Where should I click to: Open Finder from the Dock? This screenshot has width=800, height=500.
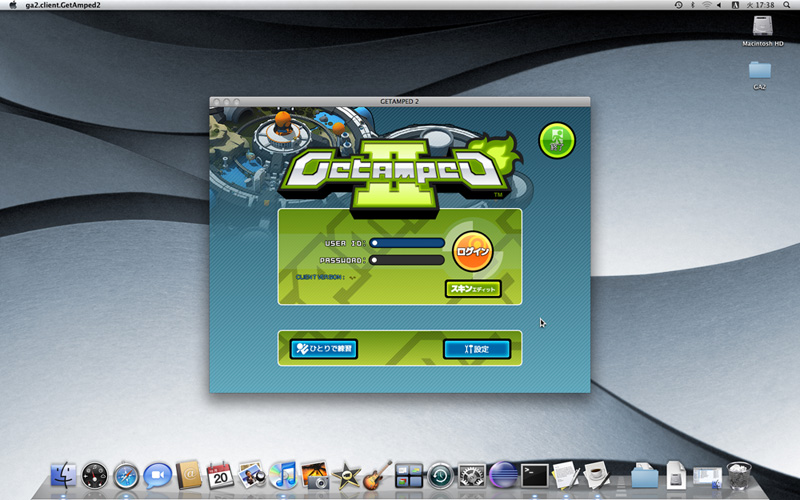[x=63, y=476]
